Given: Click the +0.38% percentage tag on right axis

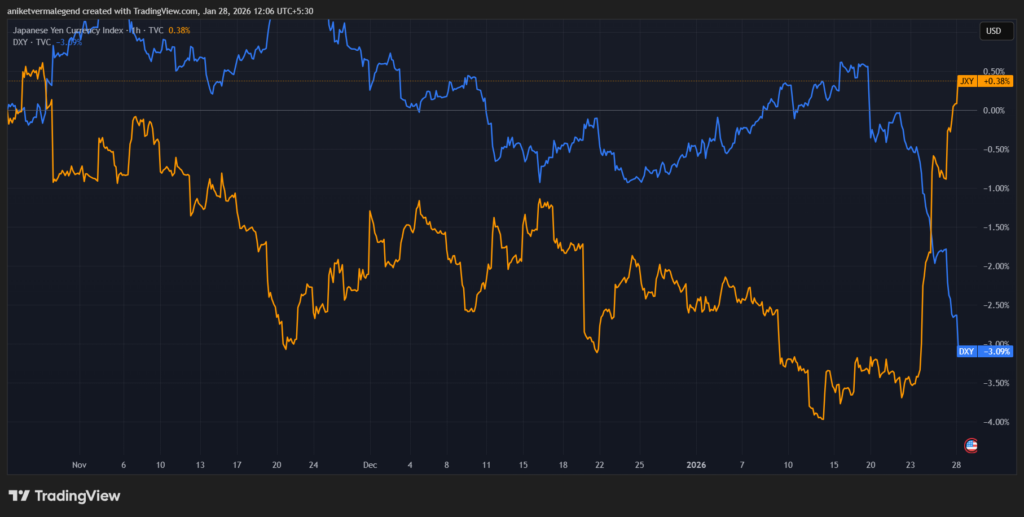Looking at the screenshot, I should point(997,80).
